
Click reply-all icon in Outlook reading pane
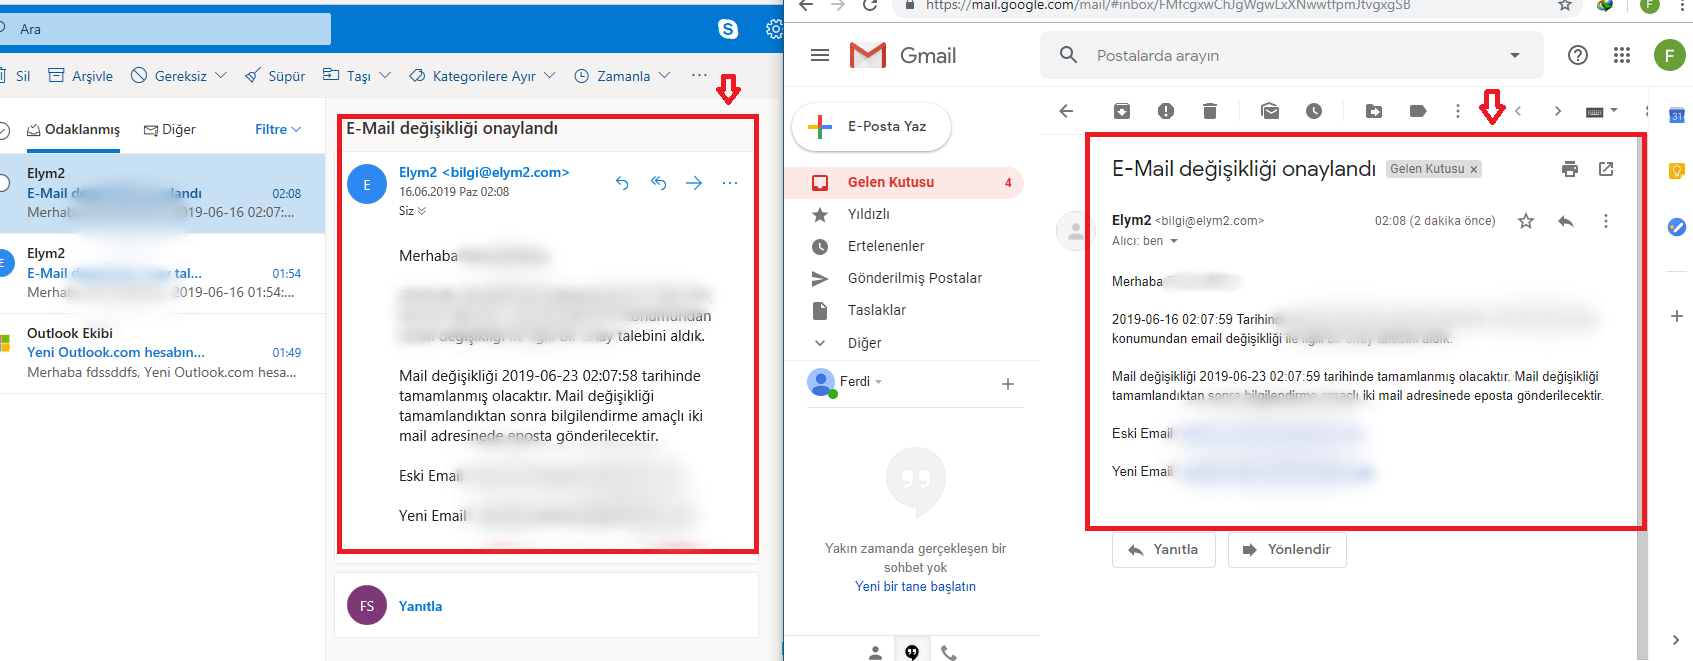point(658,183)
